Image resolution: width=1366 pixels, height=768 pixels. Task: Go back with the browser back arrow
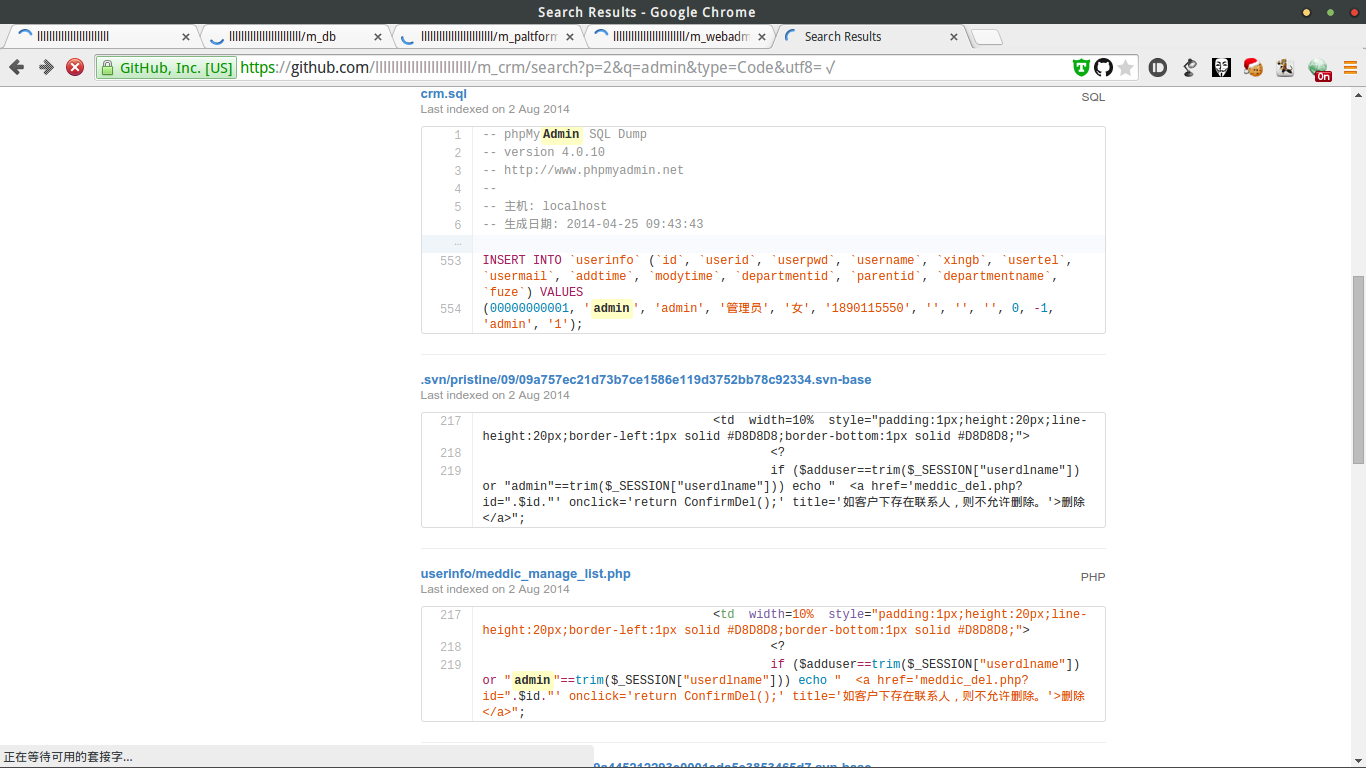tap(16, 67)
